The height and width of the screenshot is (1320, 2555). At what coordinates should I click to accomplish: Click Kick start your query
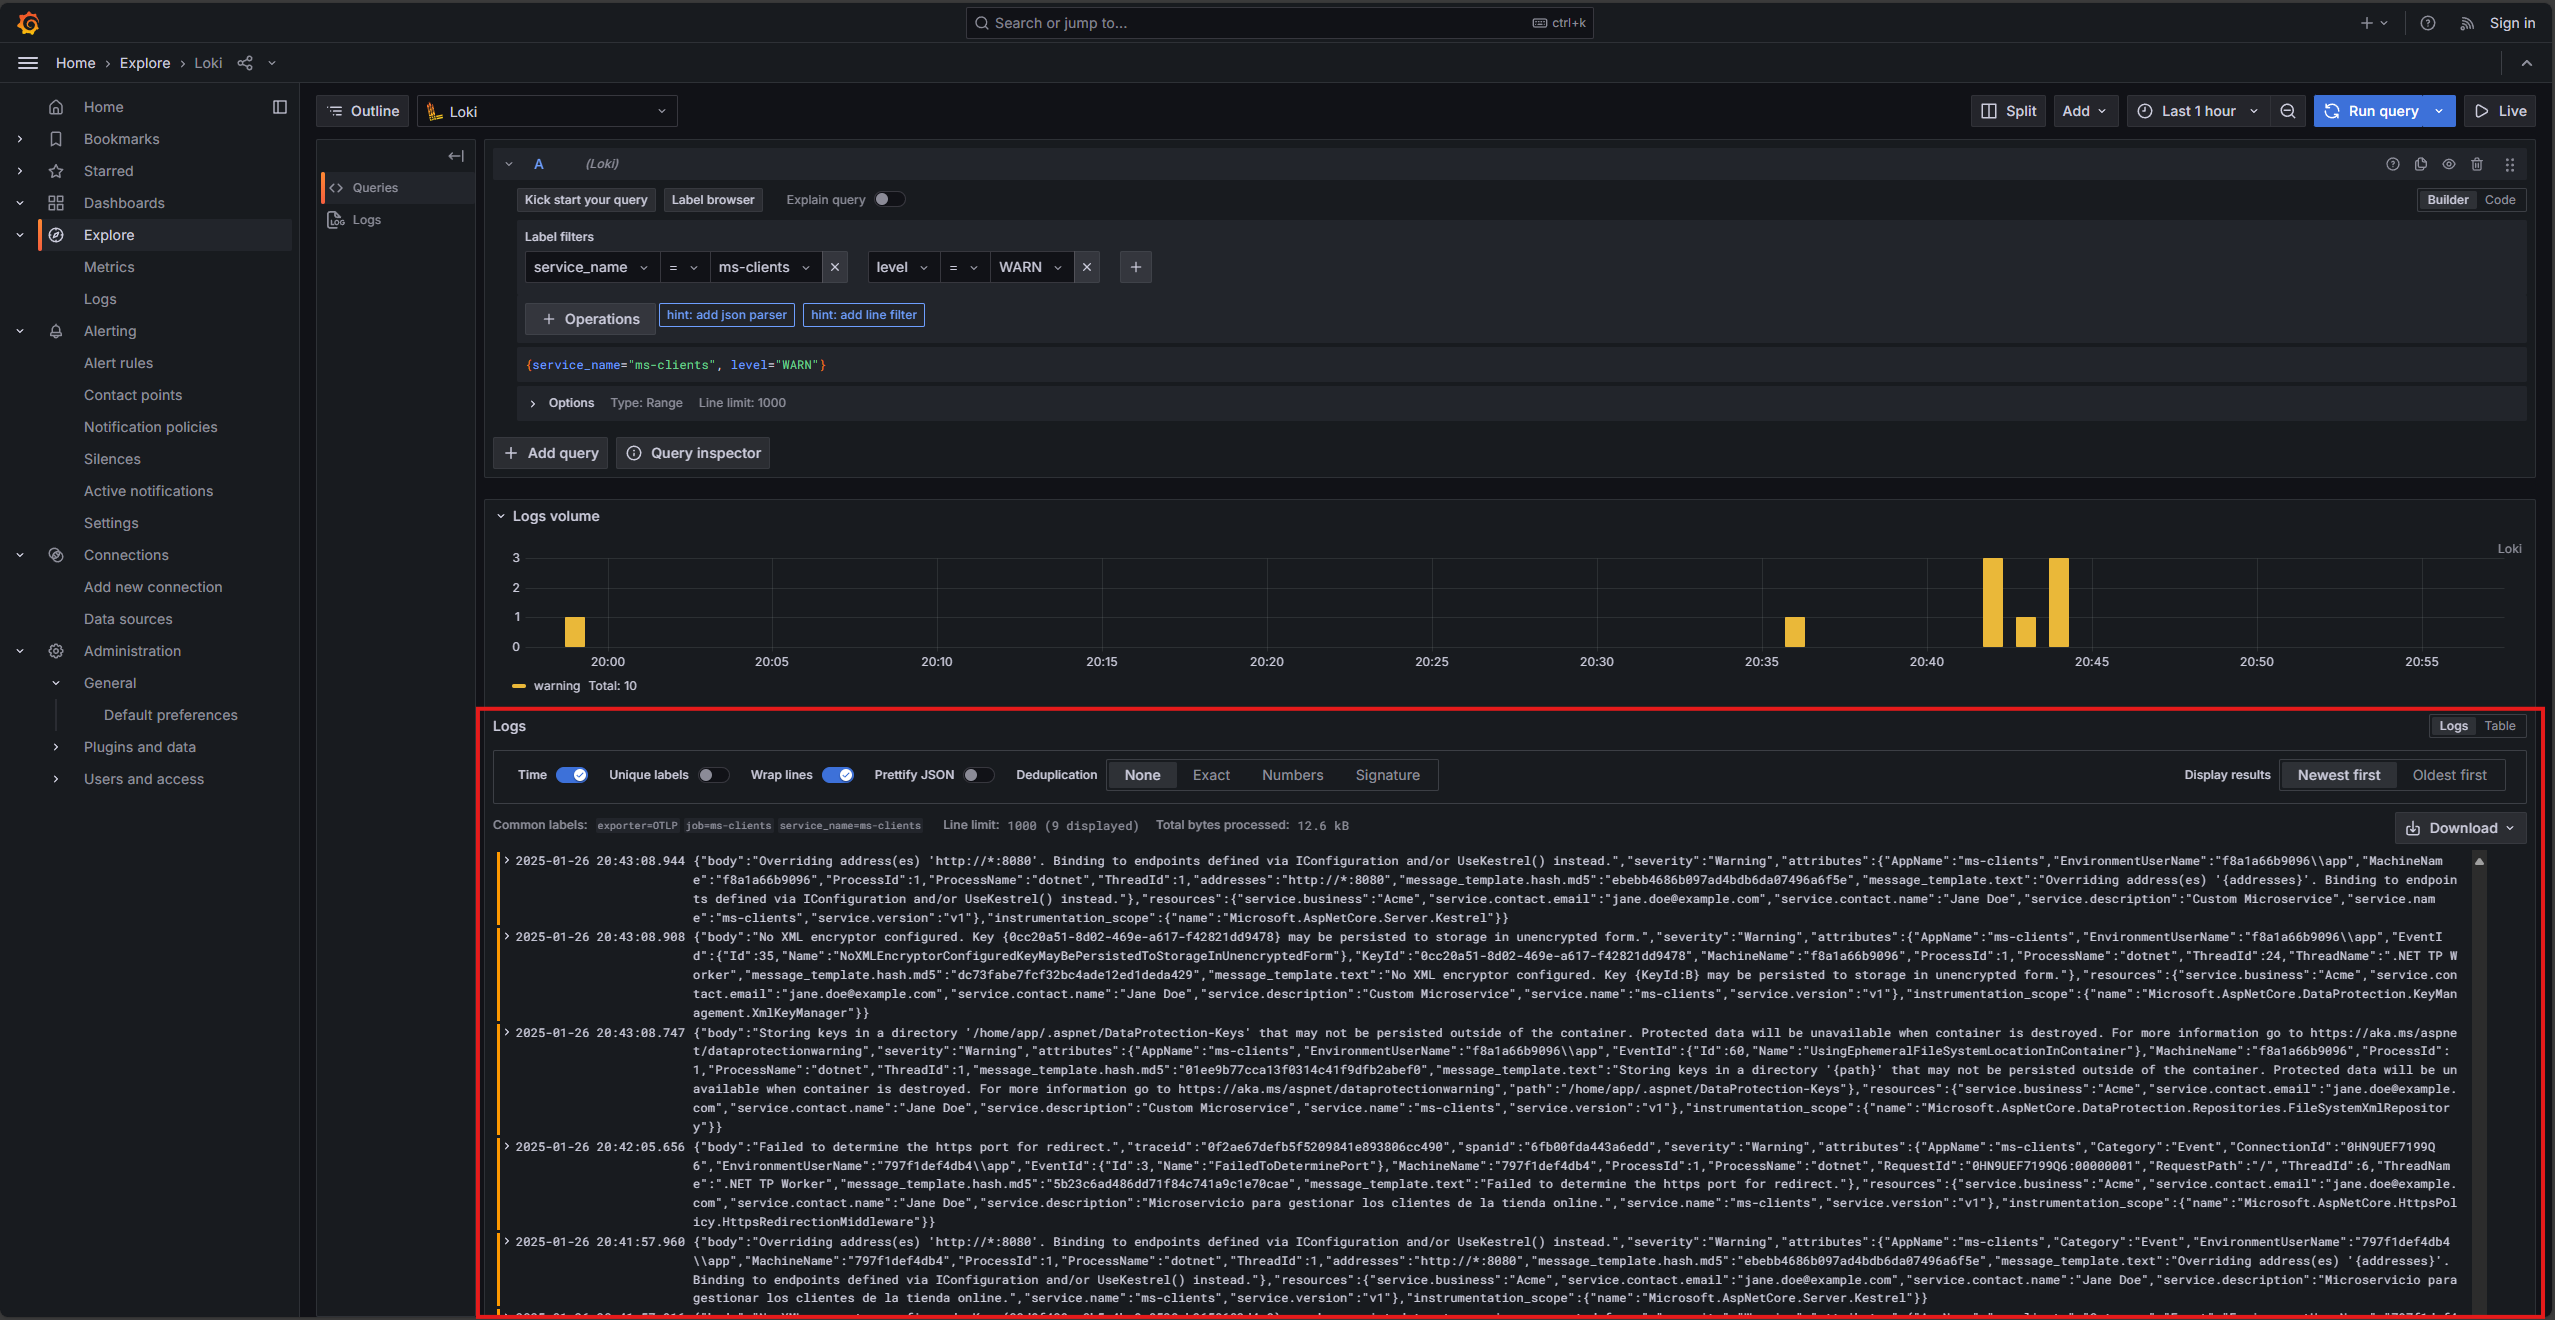(x=586, y=200)
